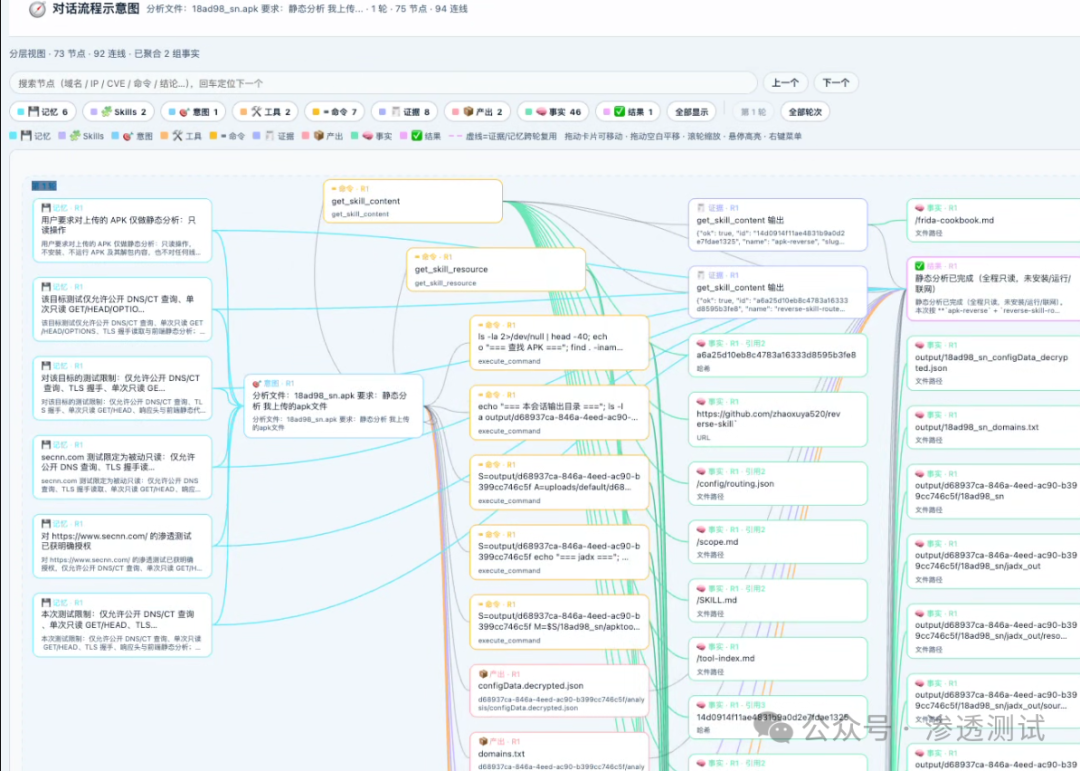This screenshot has width=1080, height=771.
Task: Click the floppy disk icon on 对 https://www.secnn.com/ memory card
Action: point(45,524)
